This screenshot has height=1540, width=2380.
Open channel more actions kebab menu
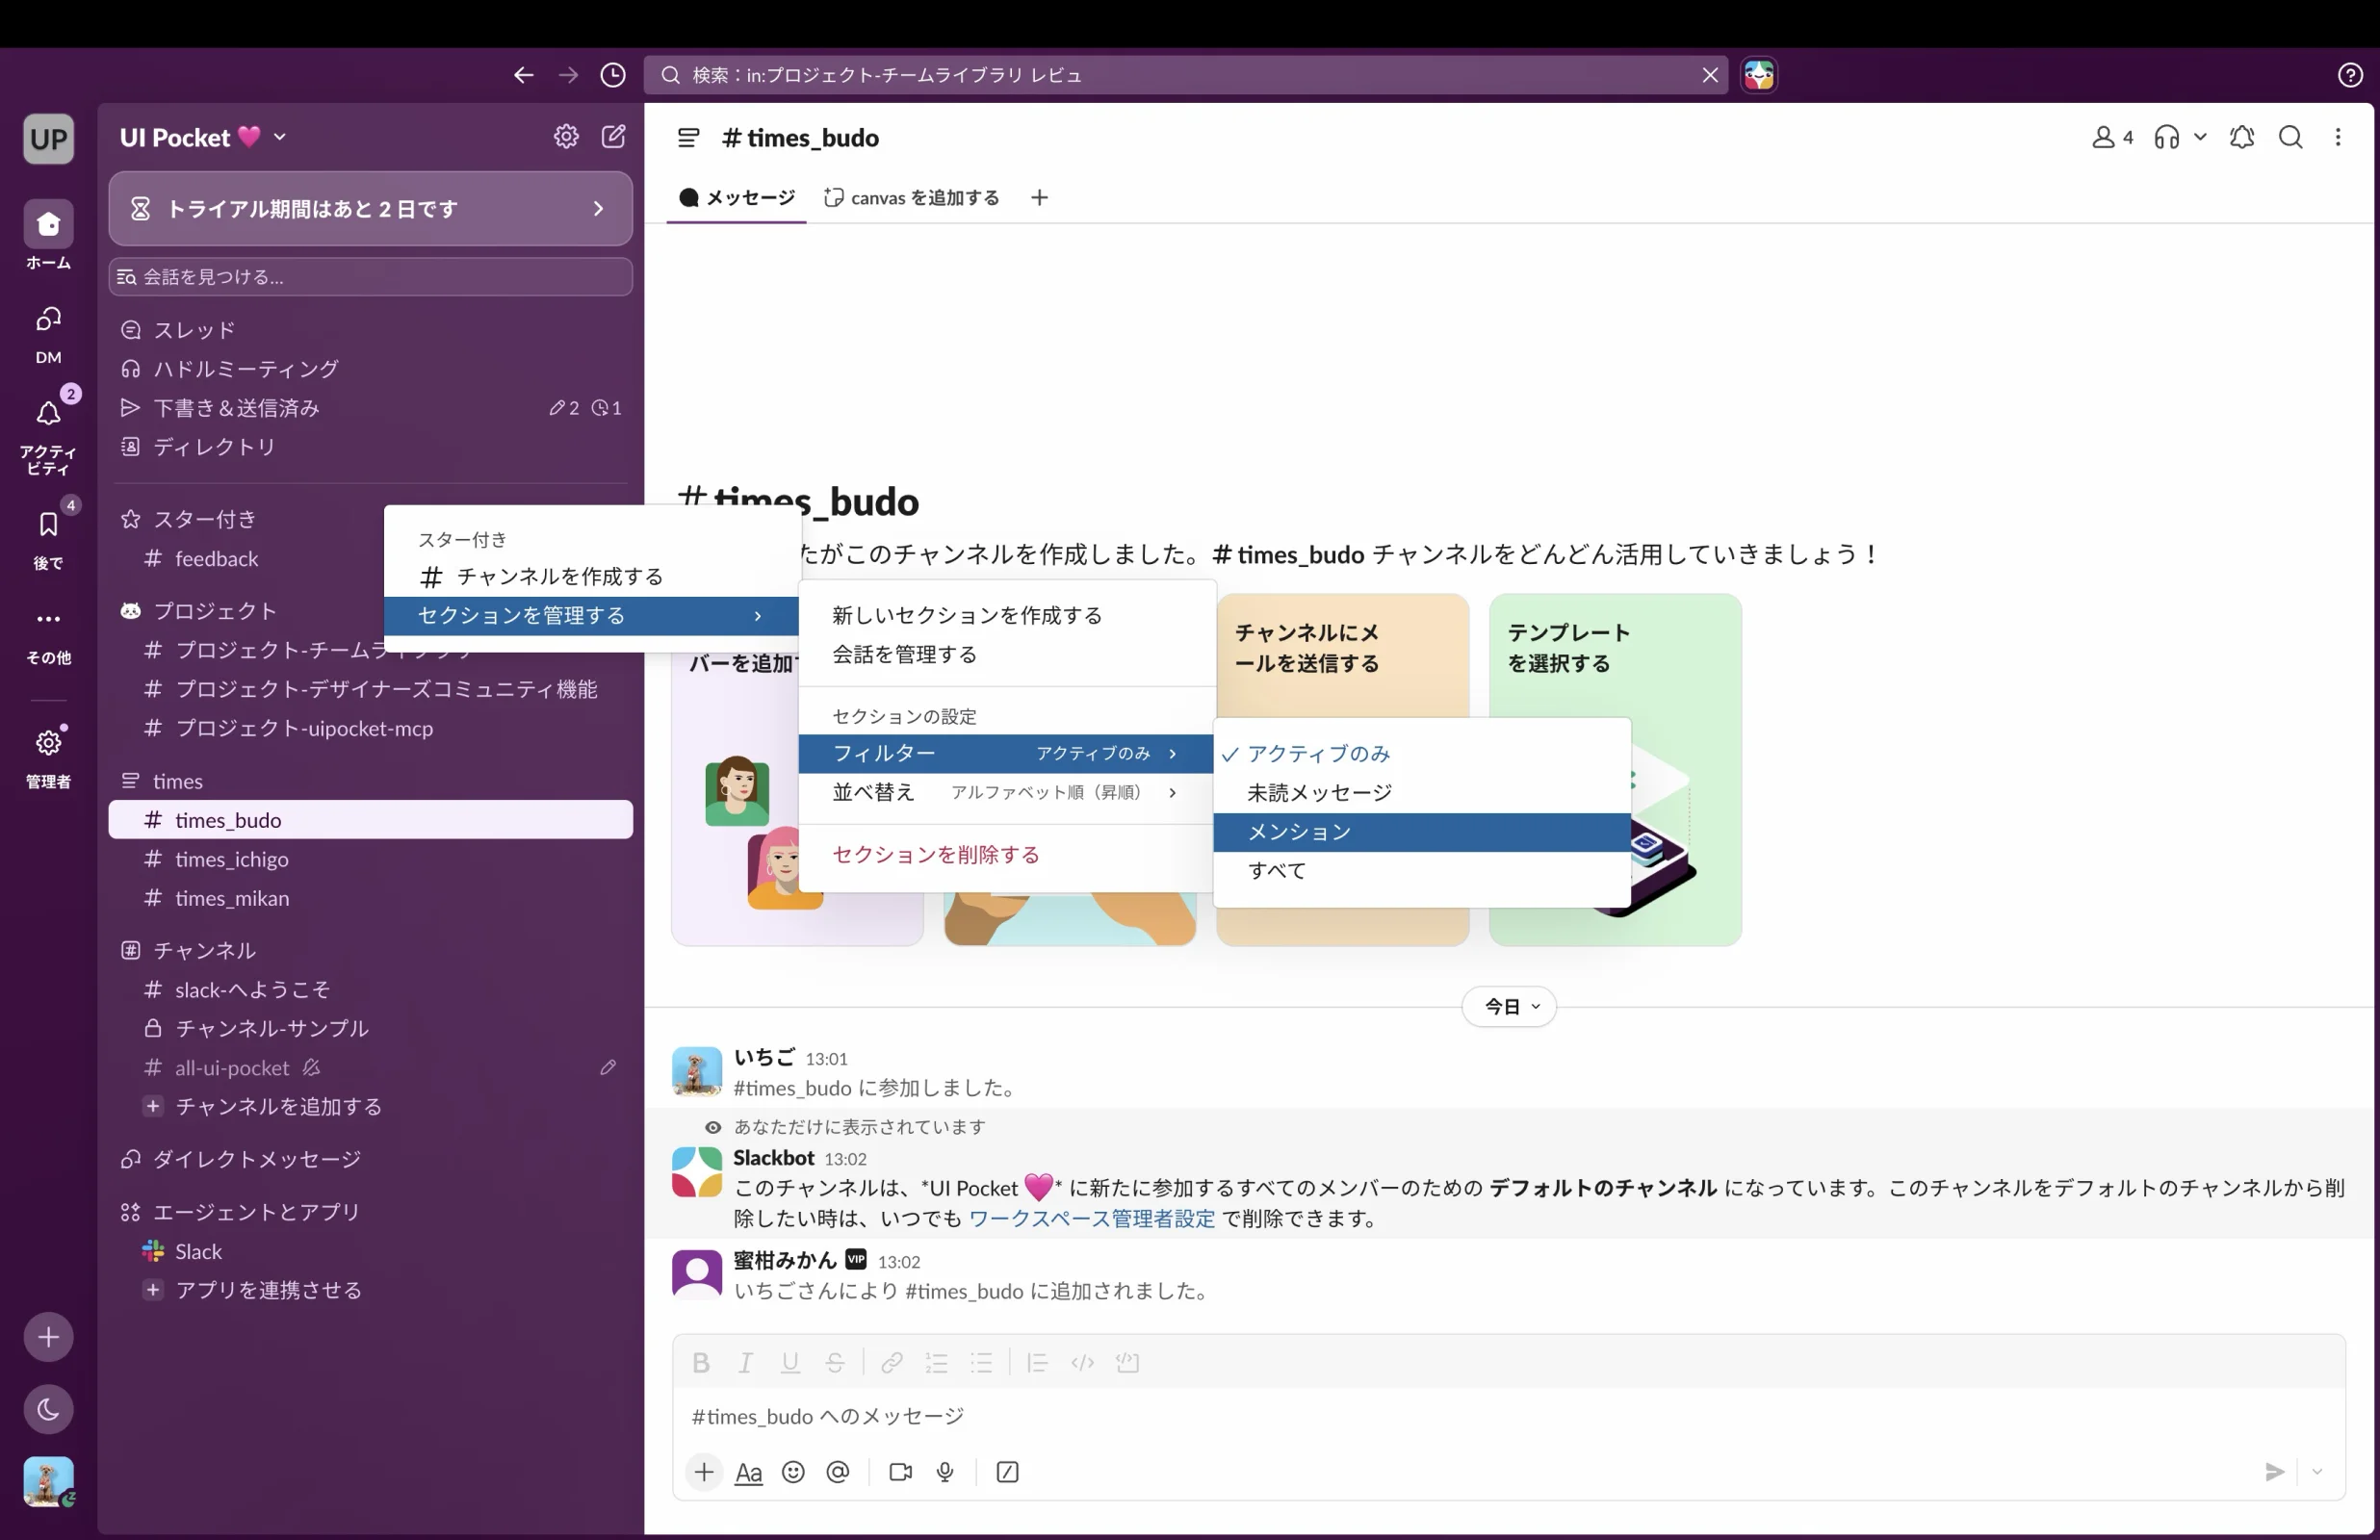(2338, 137)
